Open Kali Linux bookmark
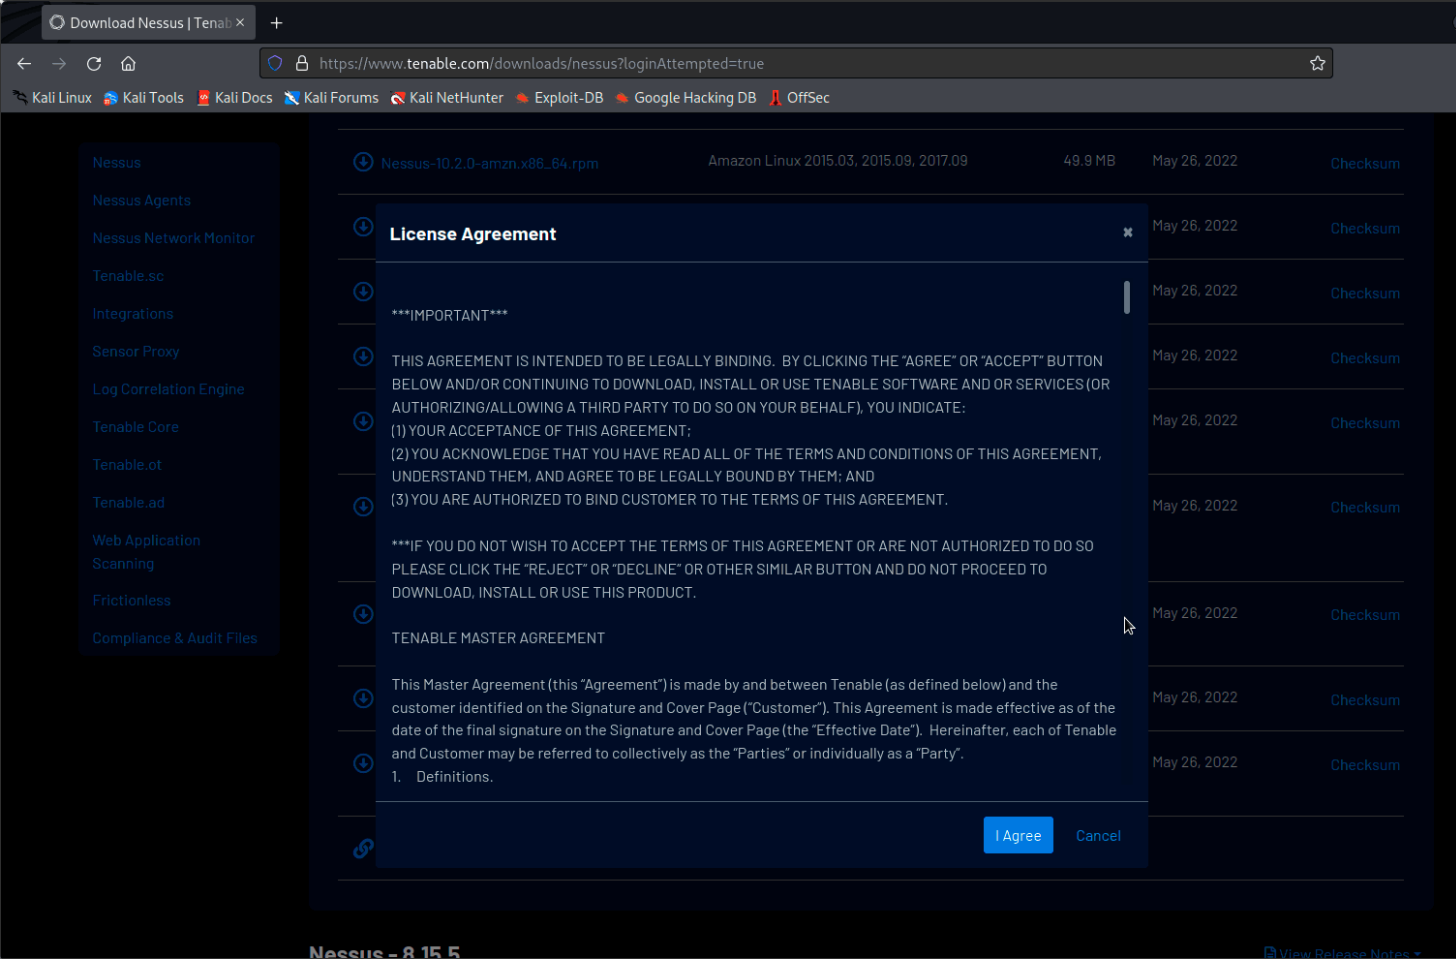 click(52, 97)
